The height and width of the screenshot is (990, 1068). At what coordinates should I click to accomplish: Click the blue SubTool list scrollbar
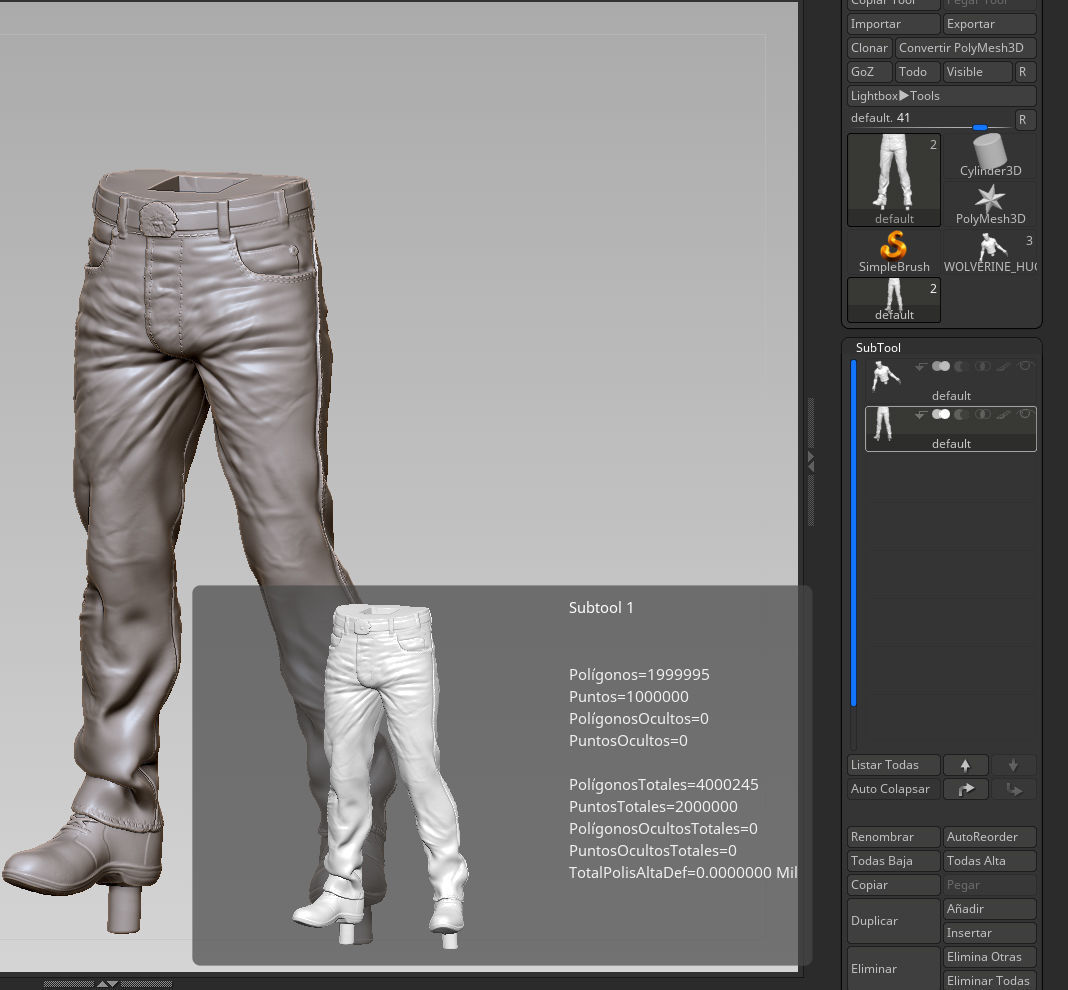pyautogui.click(x=853, y=533)
